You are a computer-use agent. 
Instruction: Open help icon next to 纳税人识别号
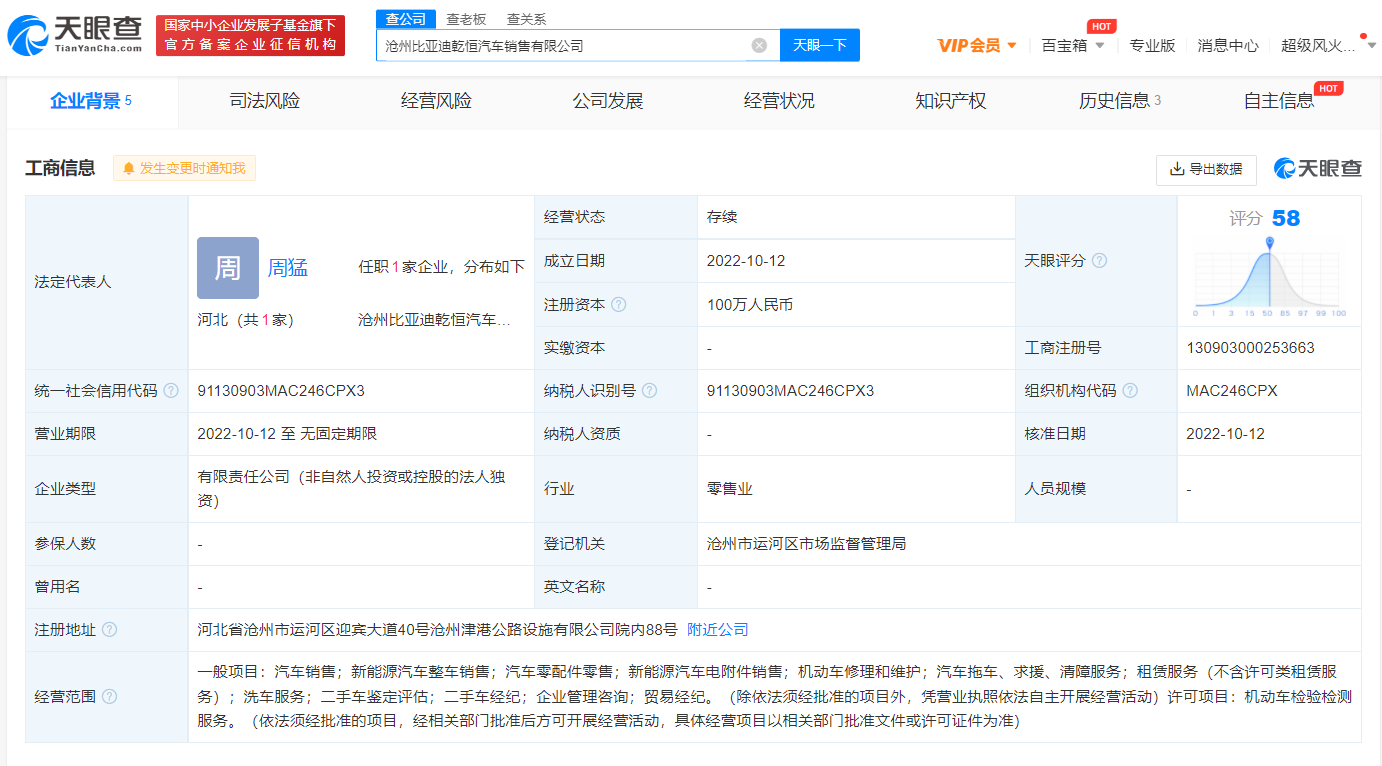(x=649, y=391)
